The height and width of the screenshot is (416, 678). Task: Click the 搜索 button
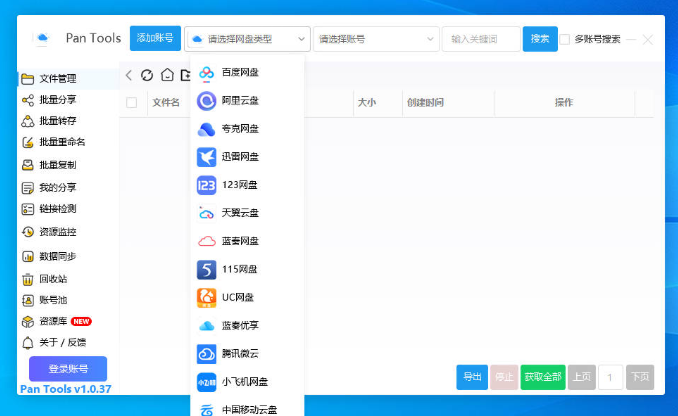pos(540,39)
